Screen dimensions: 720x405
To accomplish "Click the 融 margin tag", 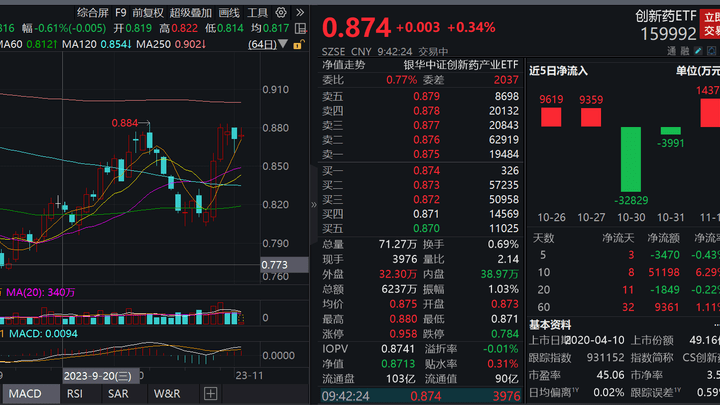I will 685,51.
